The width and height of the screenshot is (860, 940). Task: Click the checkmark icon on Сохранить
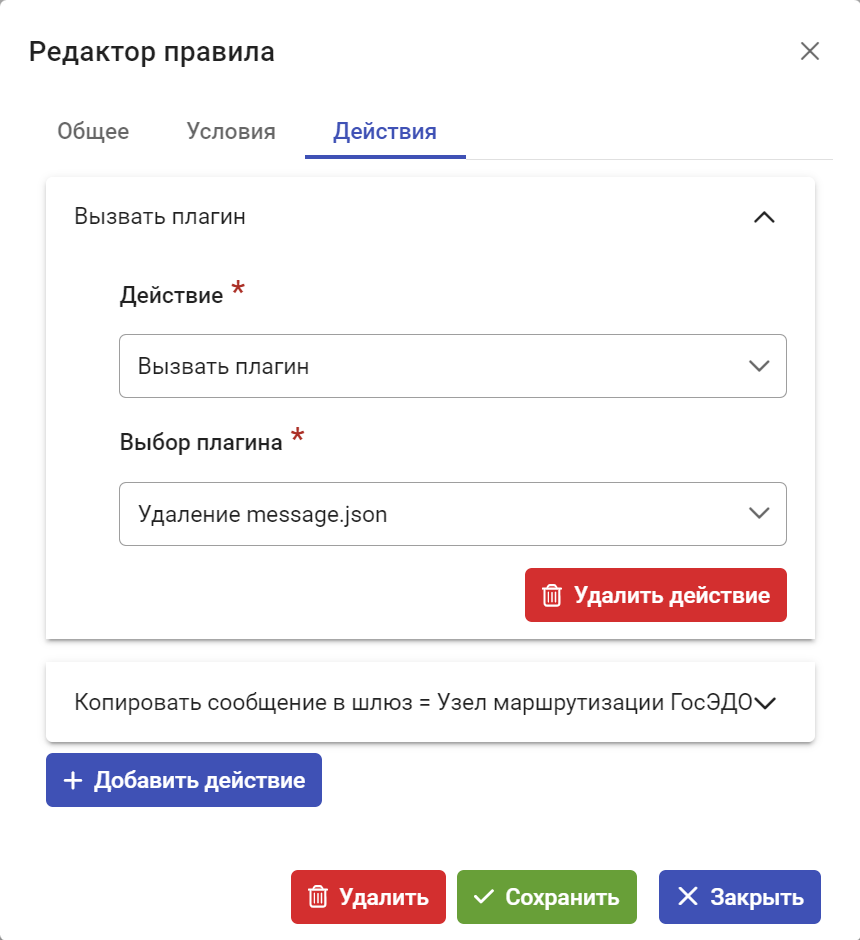tap(484, 897)
